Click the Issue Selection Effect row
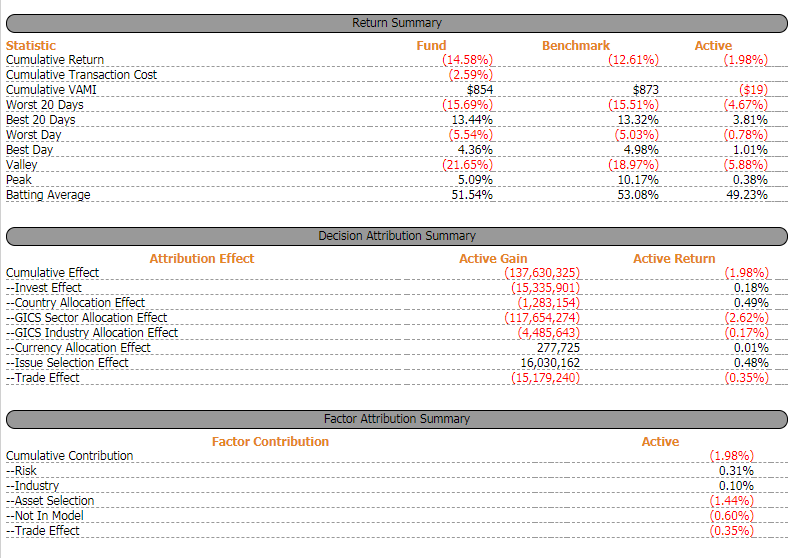 coord(67,363)
